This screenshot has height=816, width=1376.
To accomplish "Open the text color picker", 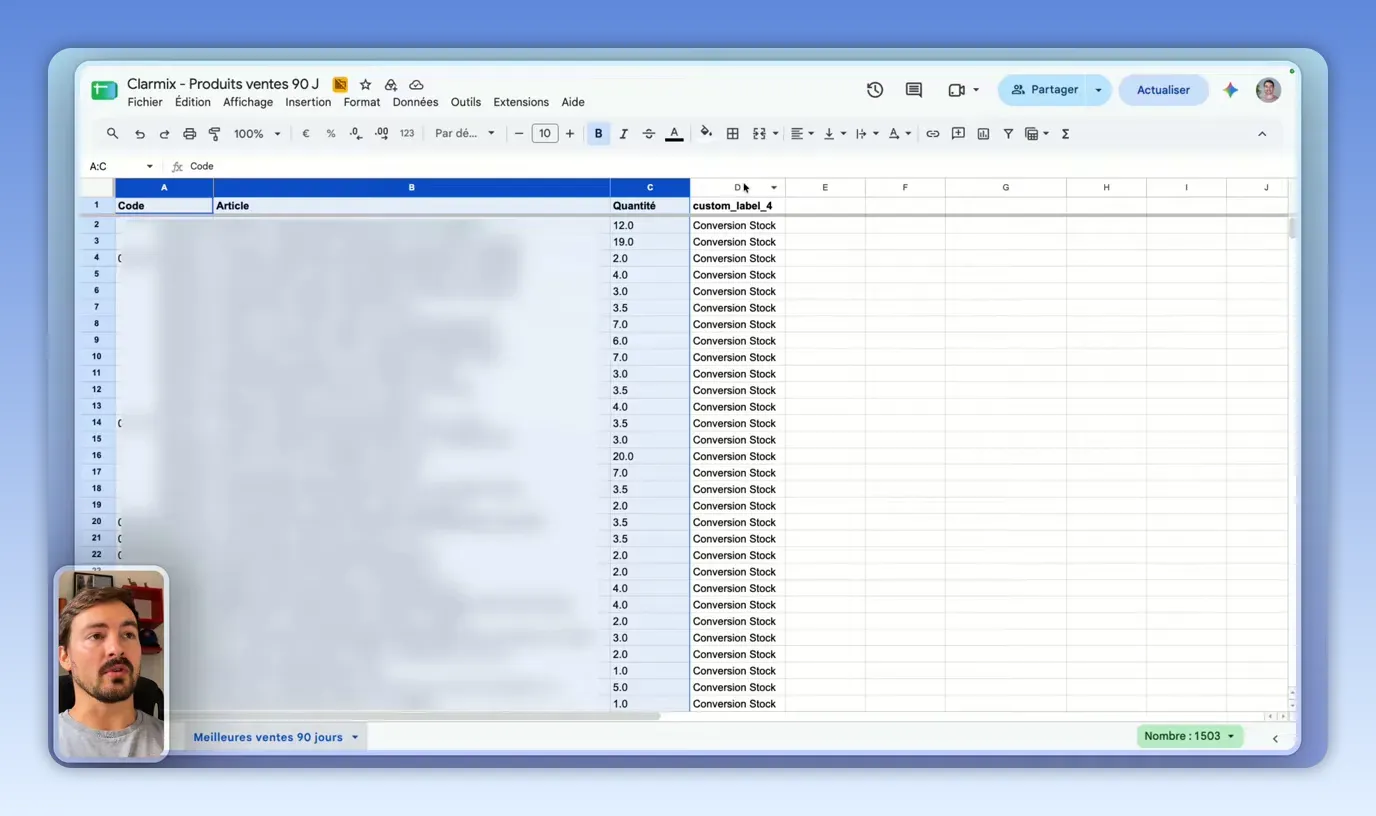I will (x=674, y=134).
